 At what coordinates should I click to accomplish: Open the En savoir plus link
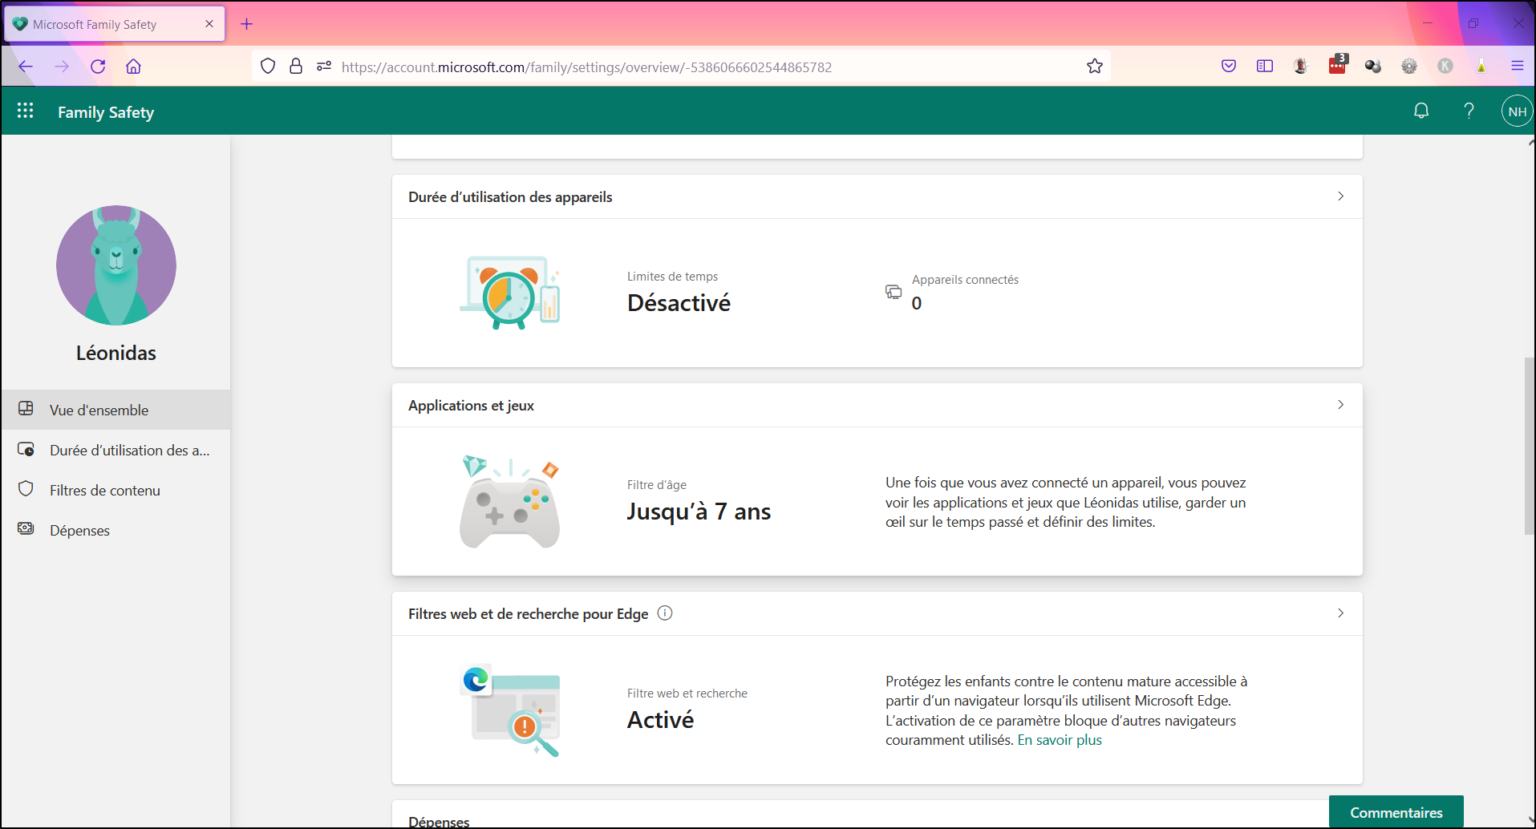click(x=1059, y=739)
